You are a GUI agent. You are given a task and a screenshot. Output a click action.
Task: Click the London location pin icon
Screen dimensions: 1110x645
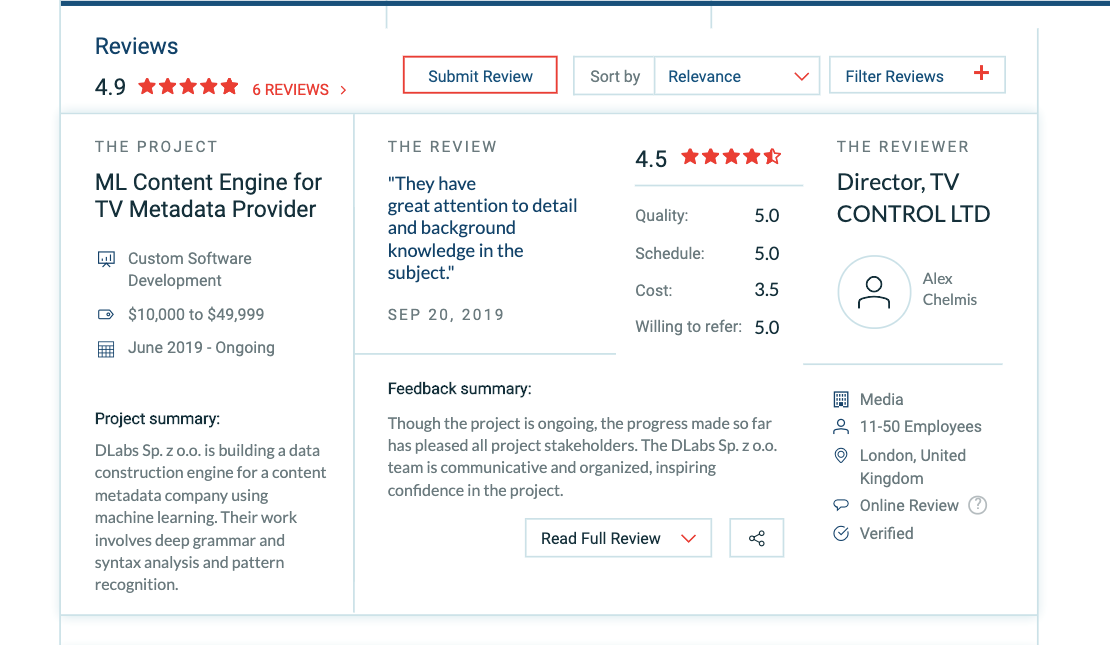coord(841,456)
